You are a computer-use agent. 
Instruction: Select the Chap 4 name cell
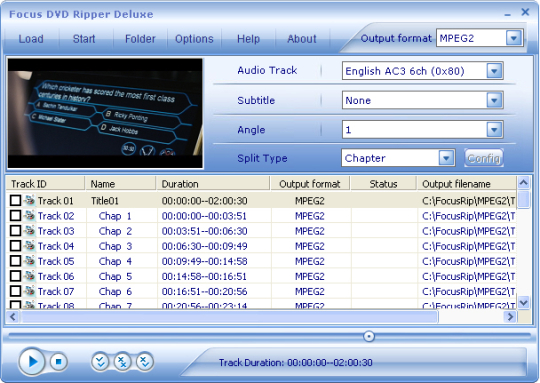click(x=115, y=261)
